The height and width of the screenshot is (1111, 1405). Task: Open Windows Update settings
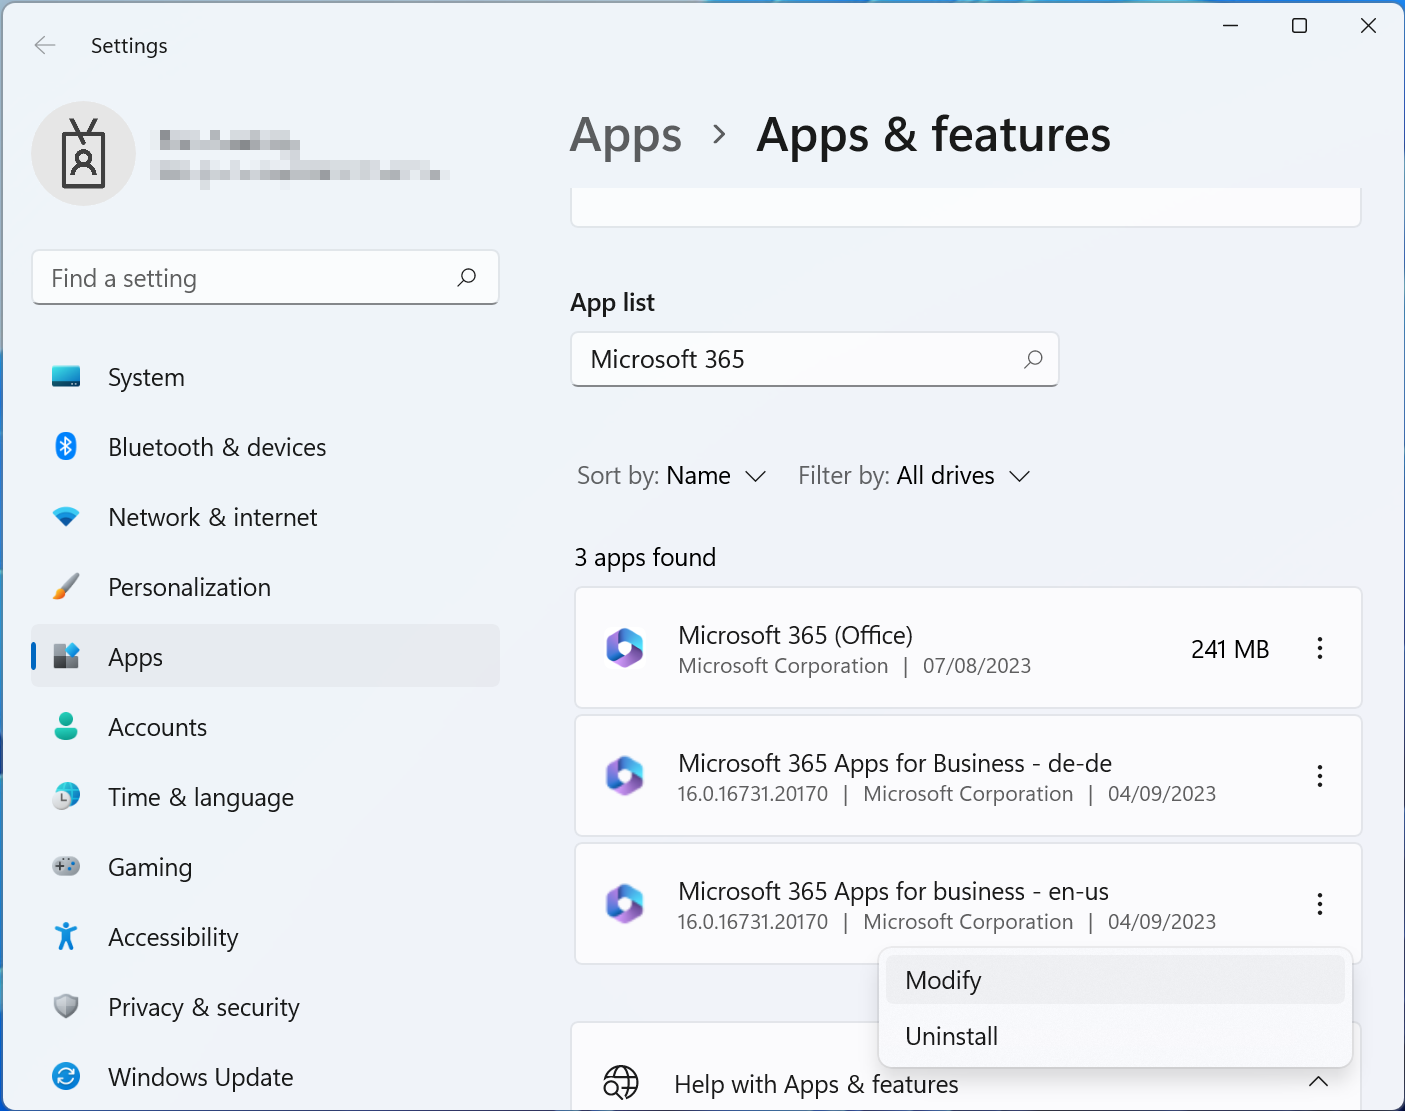coord(265,1077)
